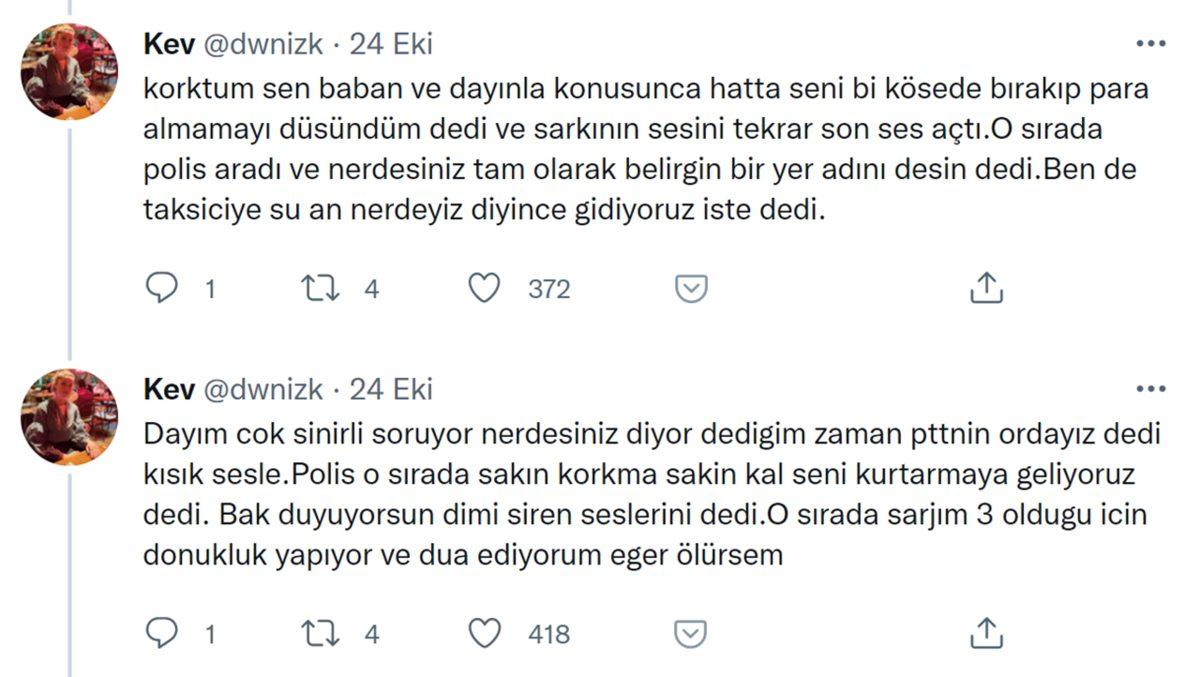
Task: Bookmark the second tweet
Action: click(x=689, y=632)
